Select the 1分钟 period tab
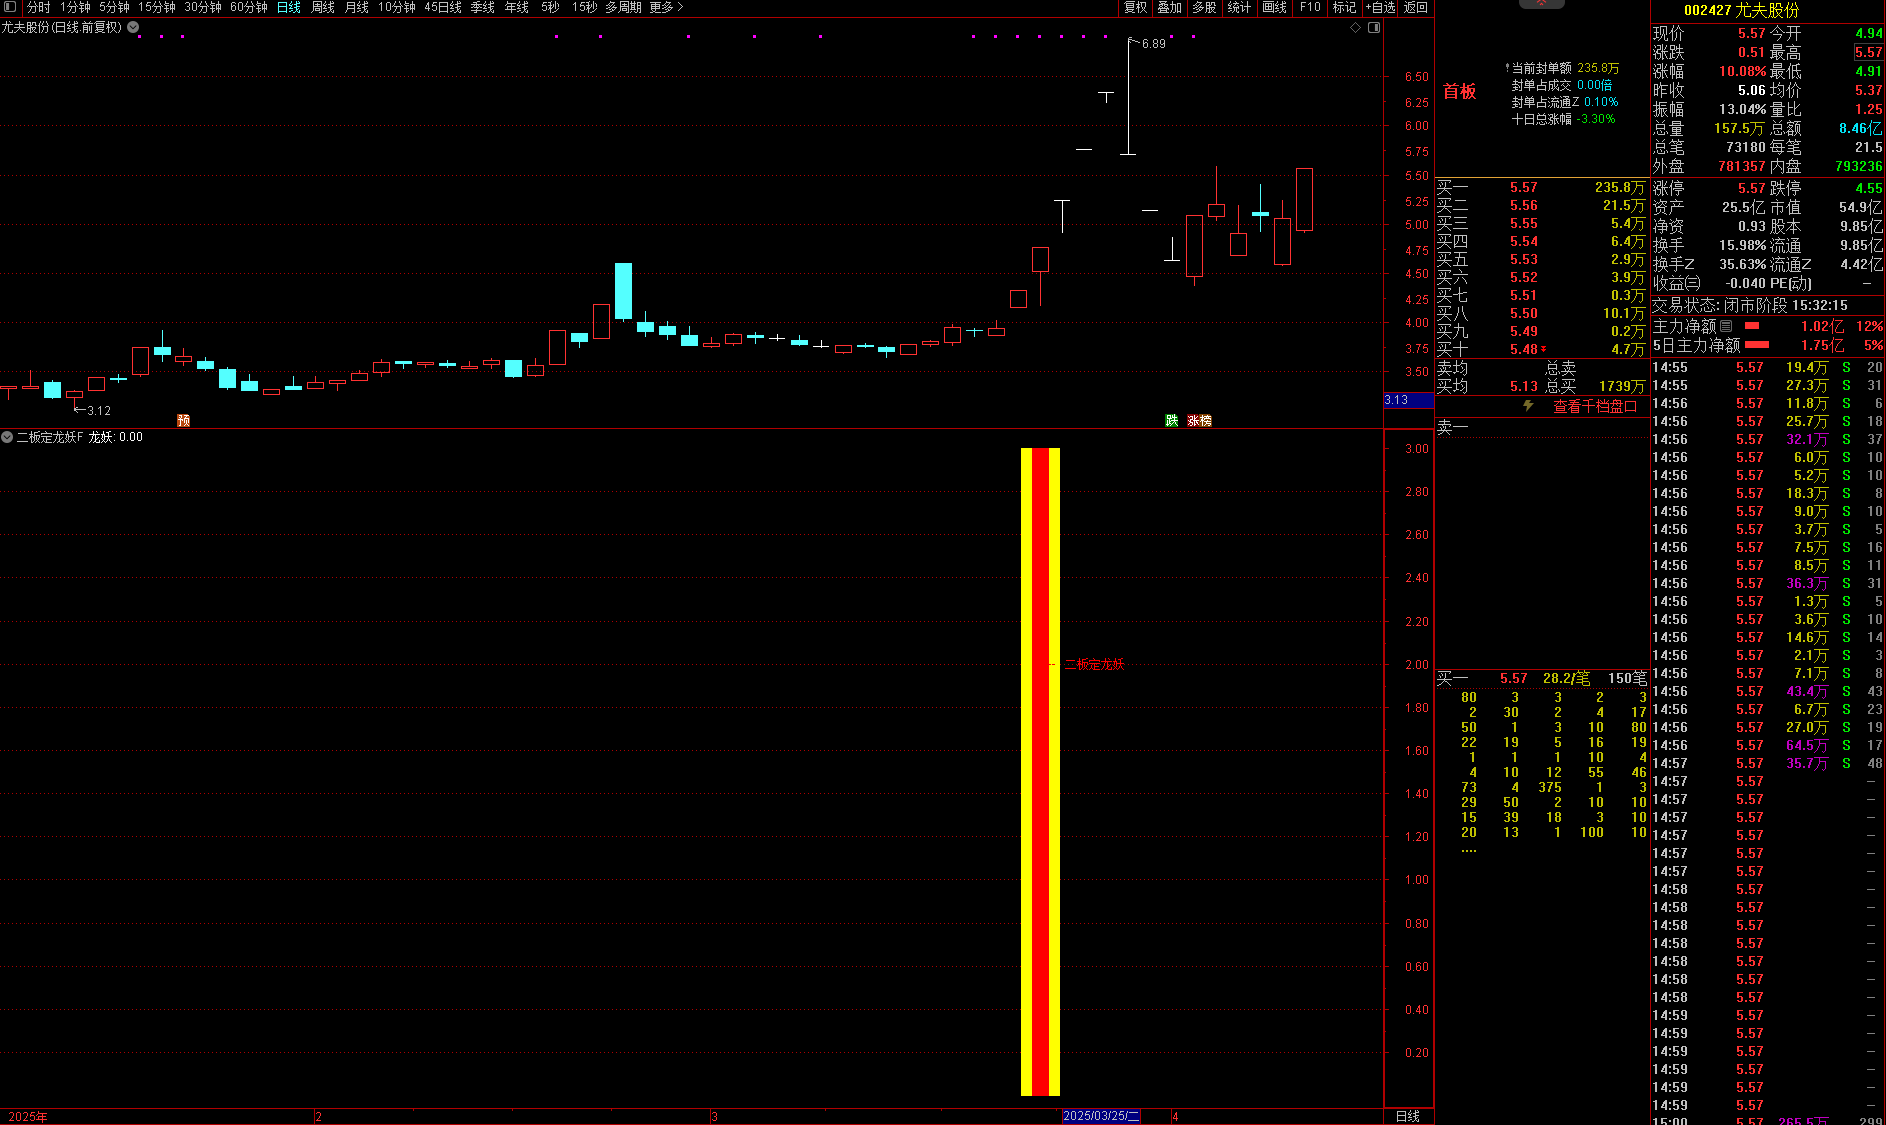This screenshot has width=1886, height=1125. 75,7
